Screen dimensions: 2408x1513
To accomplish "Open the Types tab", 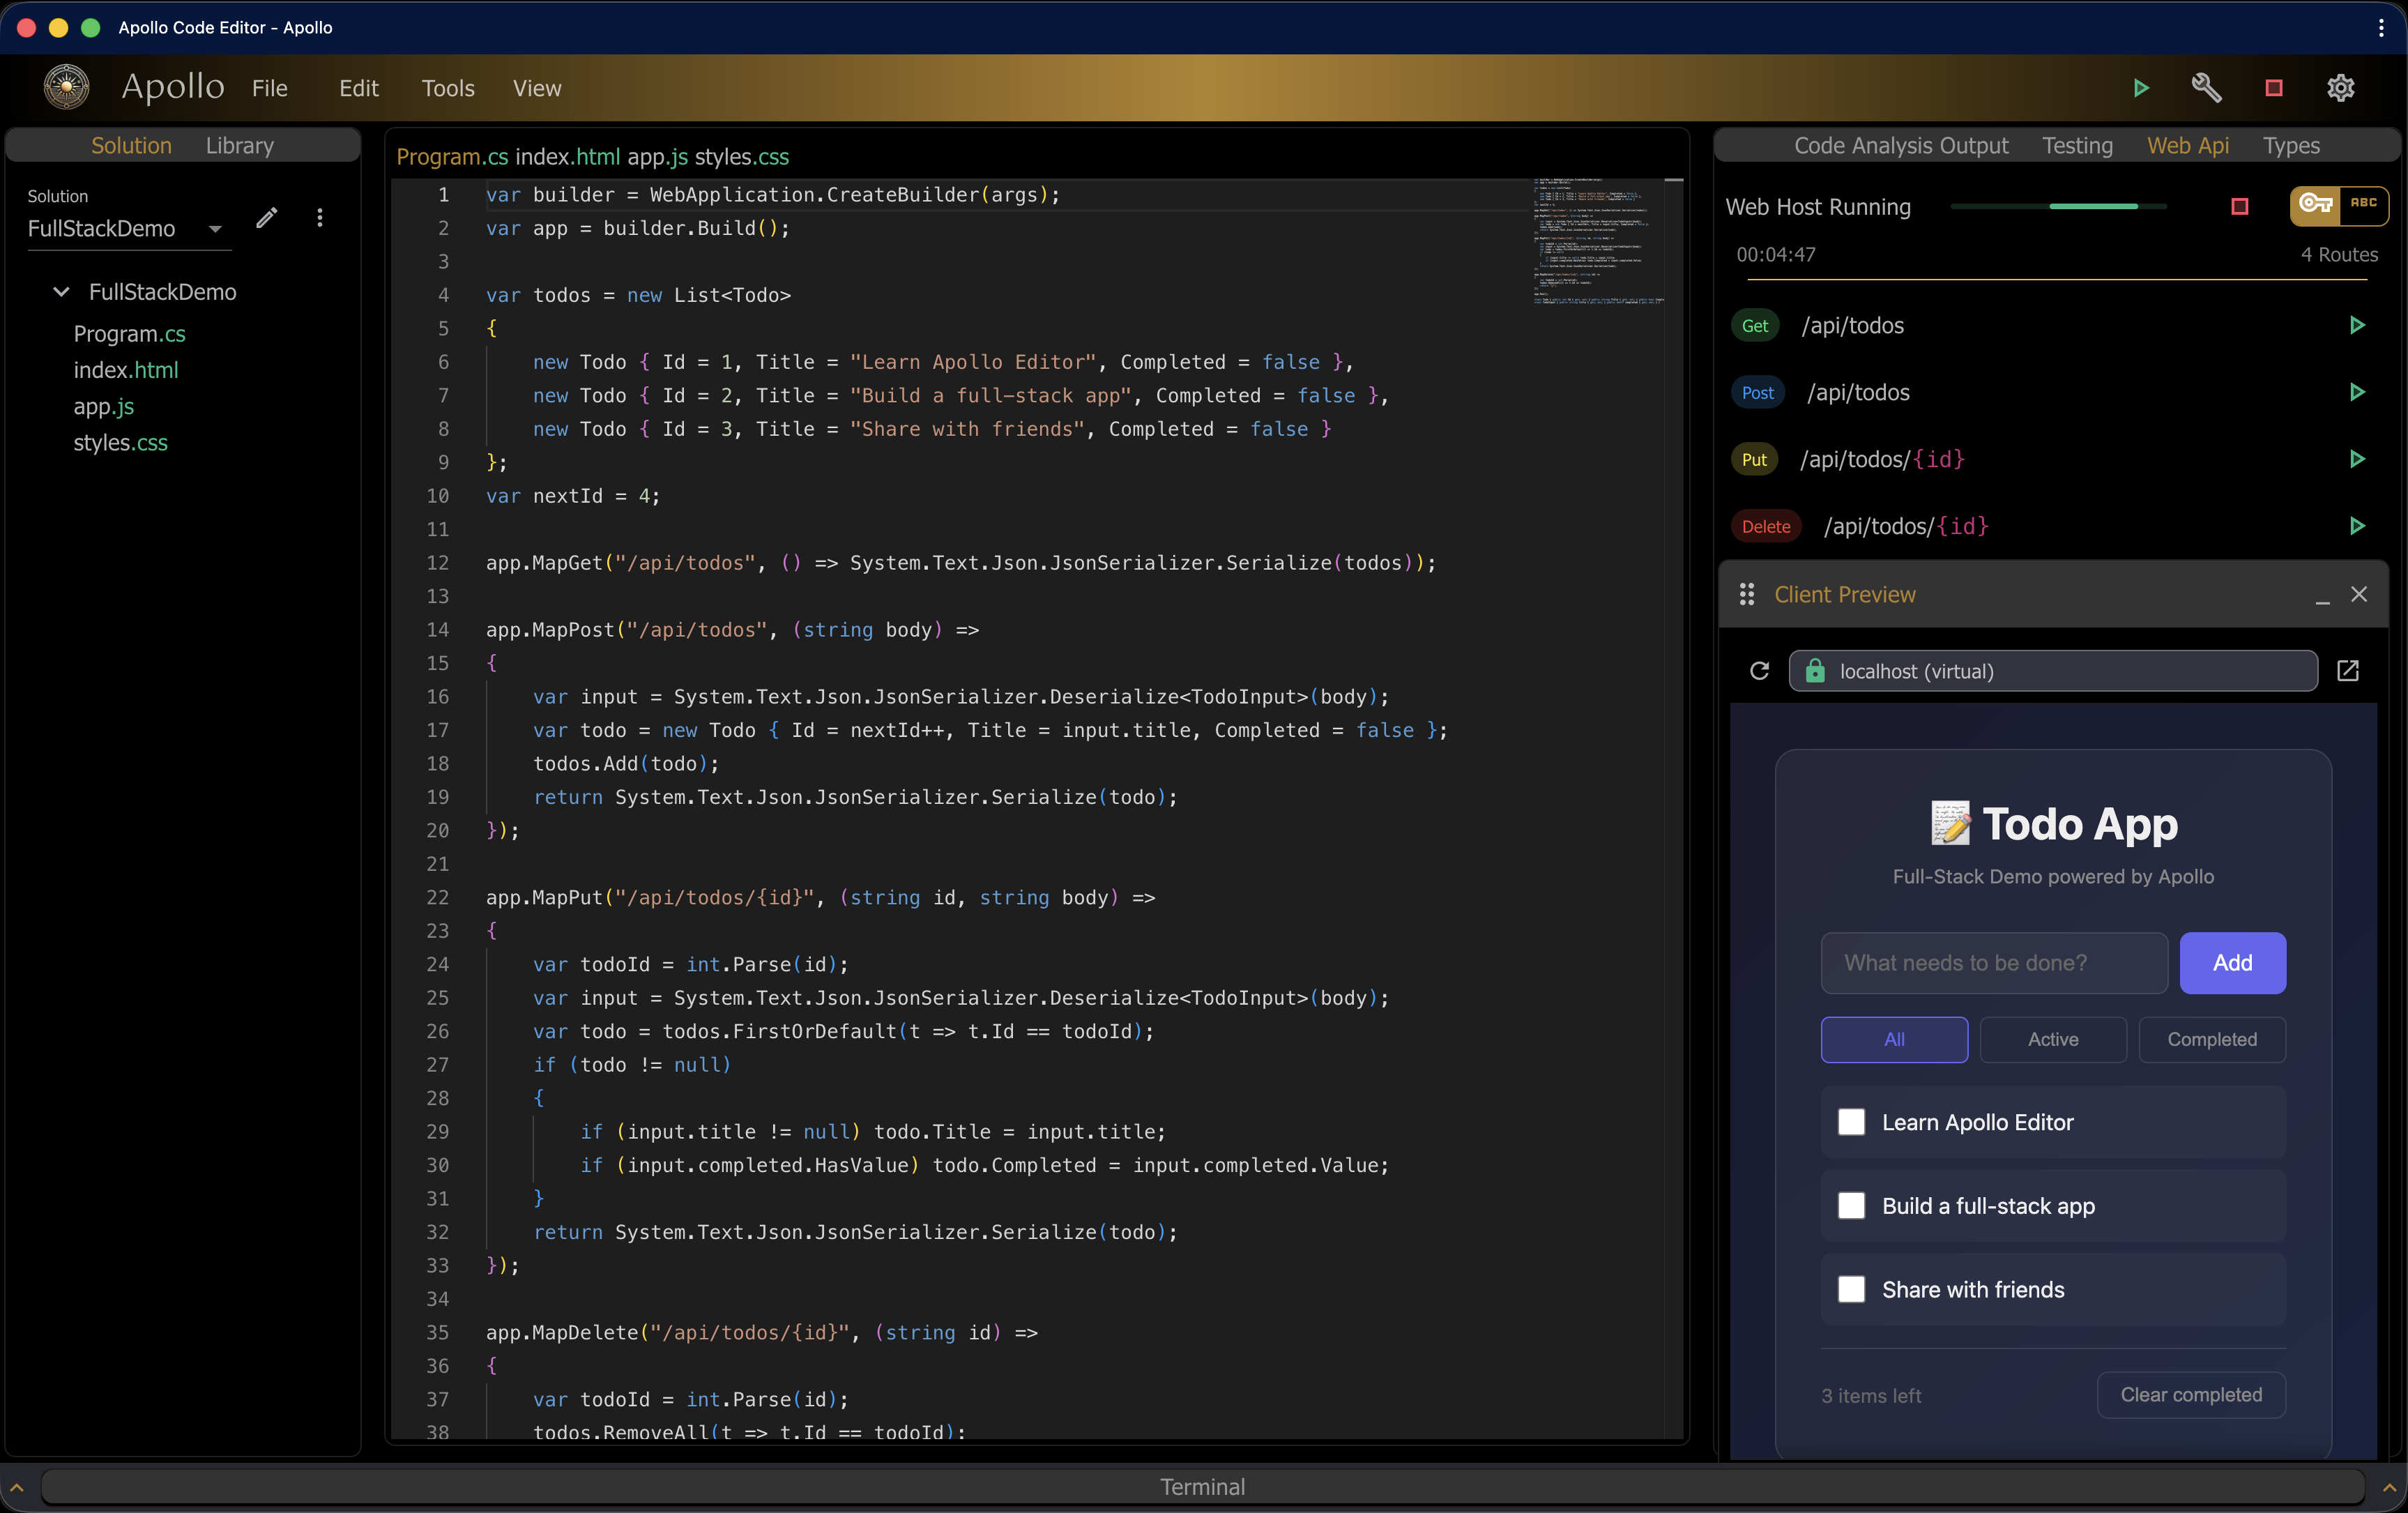I will (2291, 146).
